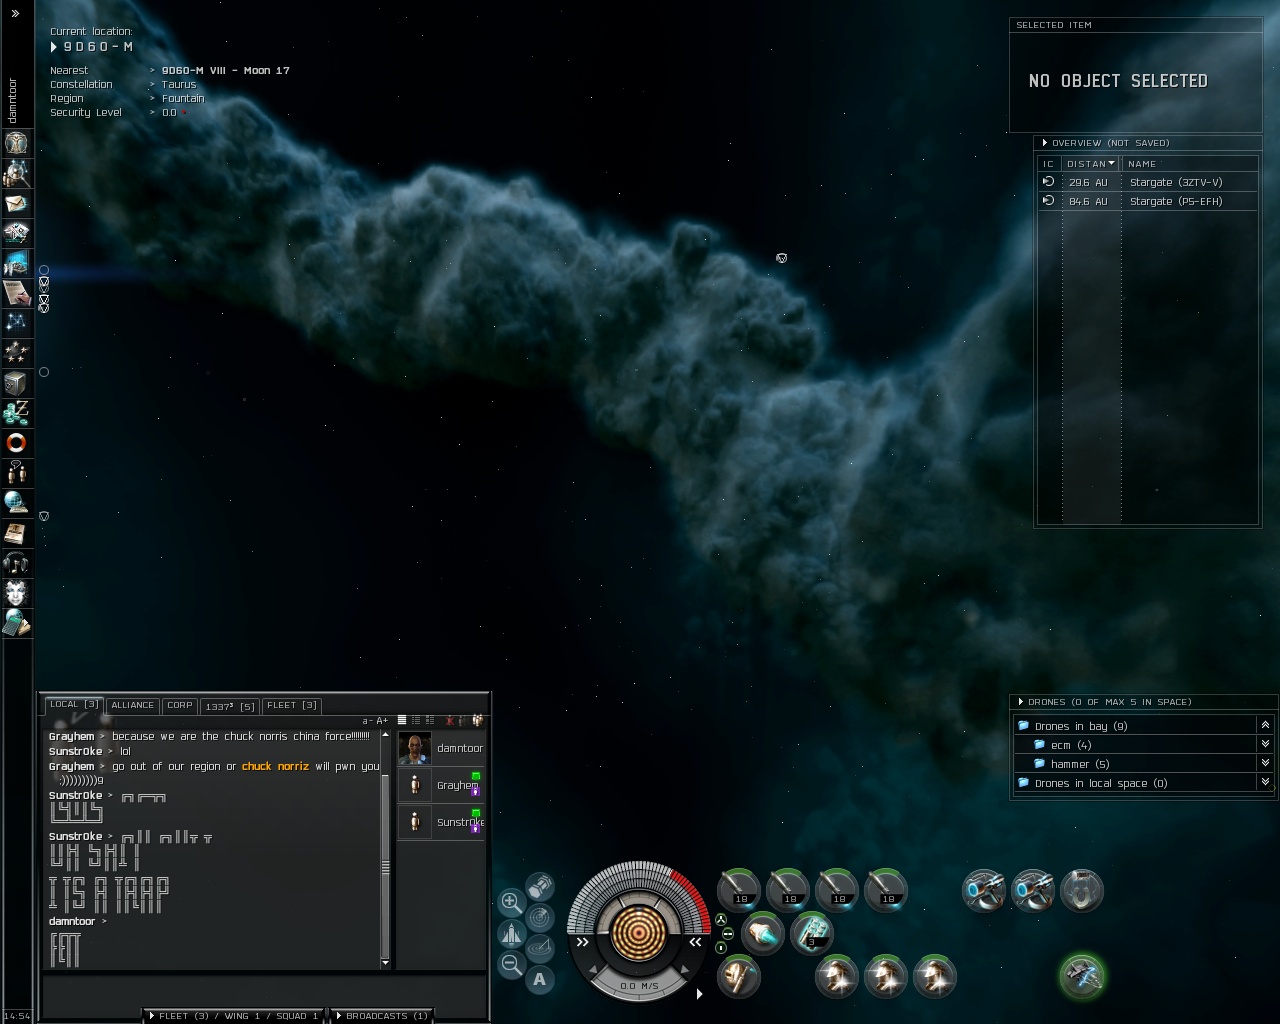The height and width of the screenshot is (1024, 1280).
Task: Open the cargo hold icon on HUD
Action: [x=540, y=886]
